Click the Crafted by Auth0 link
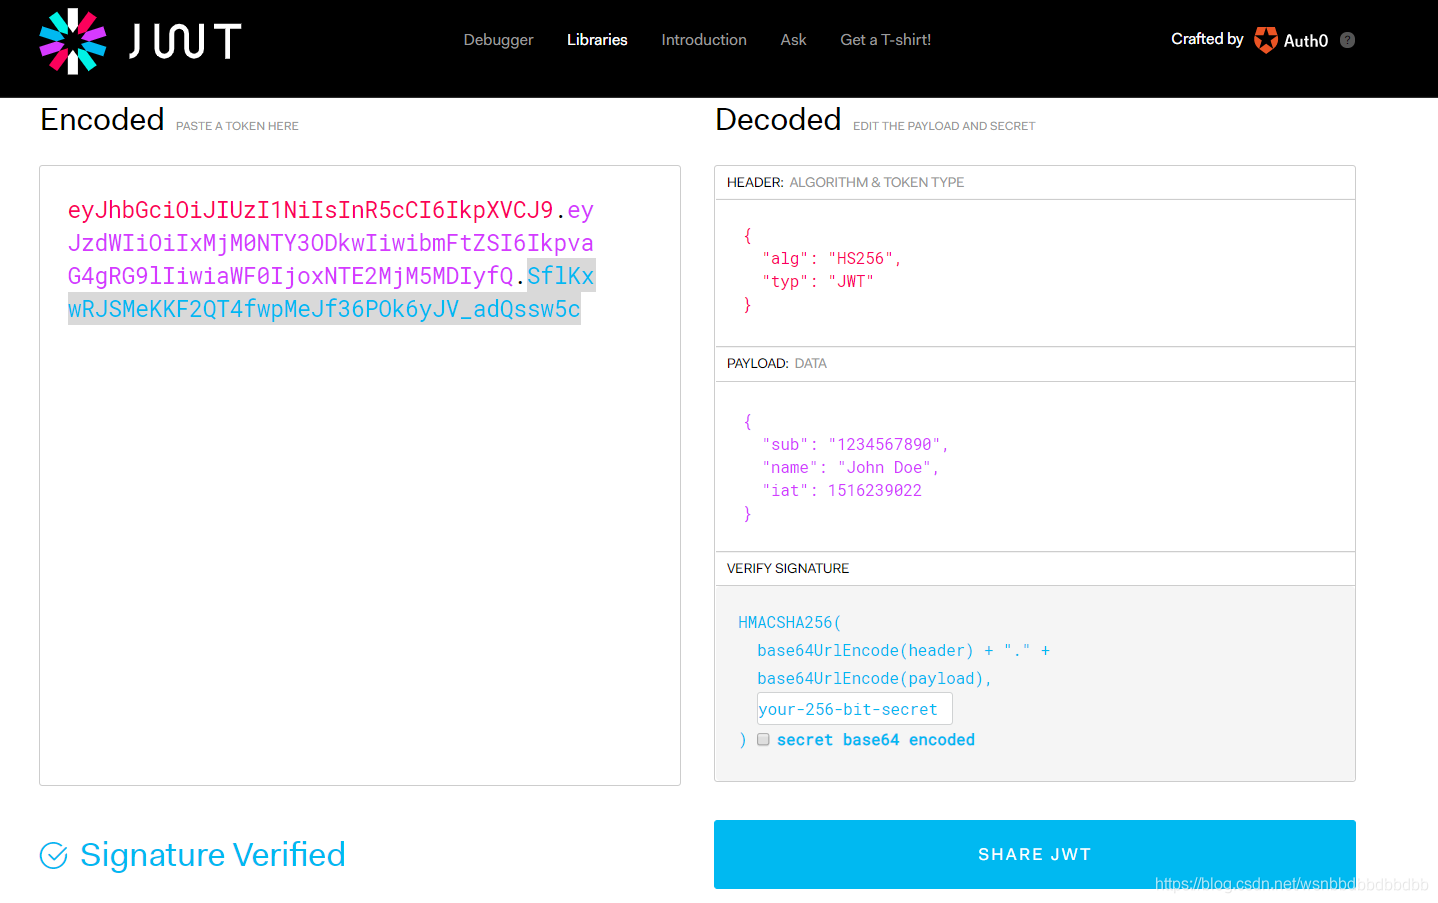Viewport: 1438px width, 903px height. (x=1249, y=40)
